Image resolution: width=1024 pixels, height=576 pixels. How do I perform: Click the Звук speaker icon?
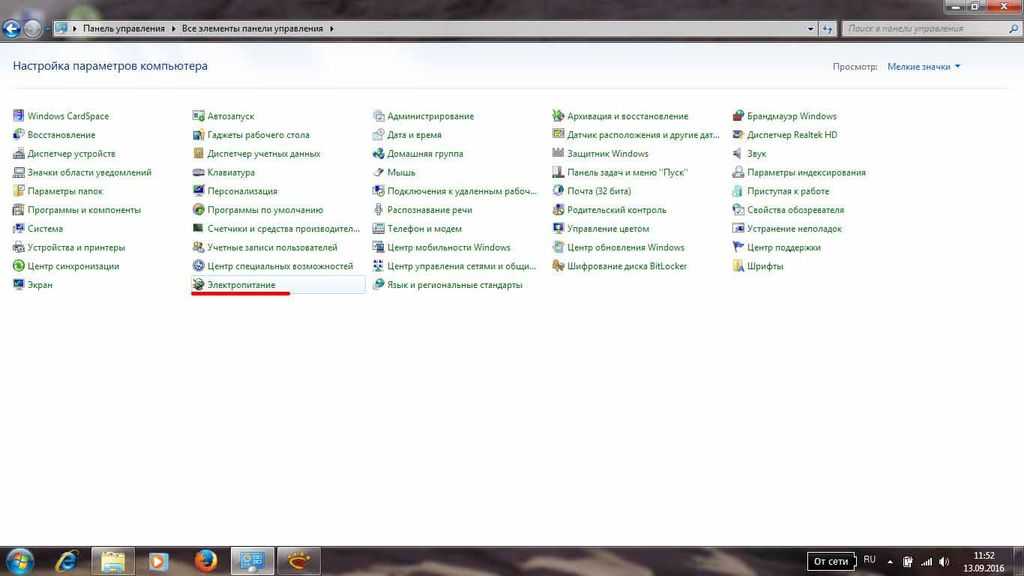739,154
